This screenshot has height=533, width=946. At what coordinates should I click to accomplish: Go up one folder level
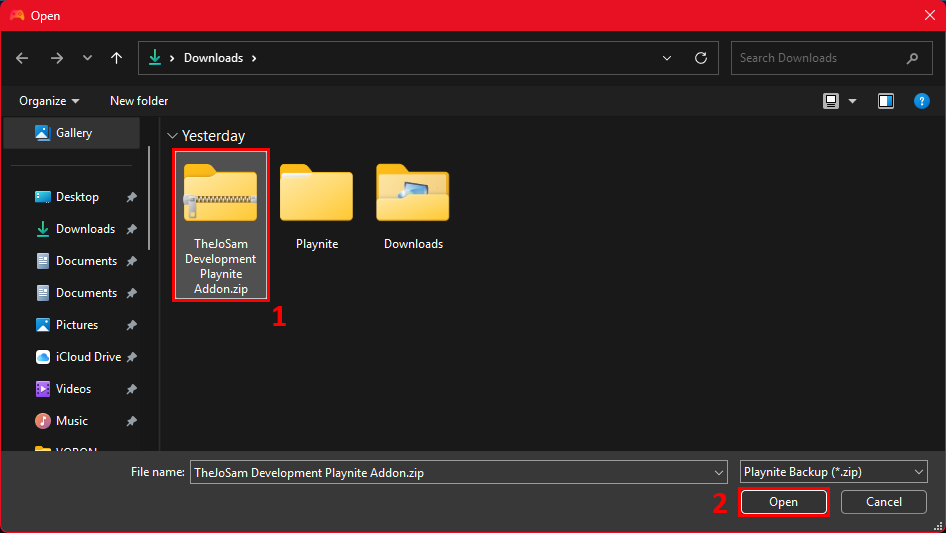point(116,58)
